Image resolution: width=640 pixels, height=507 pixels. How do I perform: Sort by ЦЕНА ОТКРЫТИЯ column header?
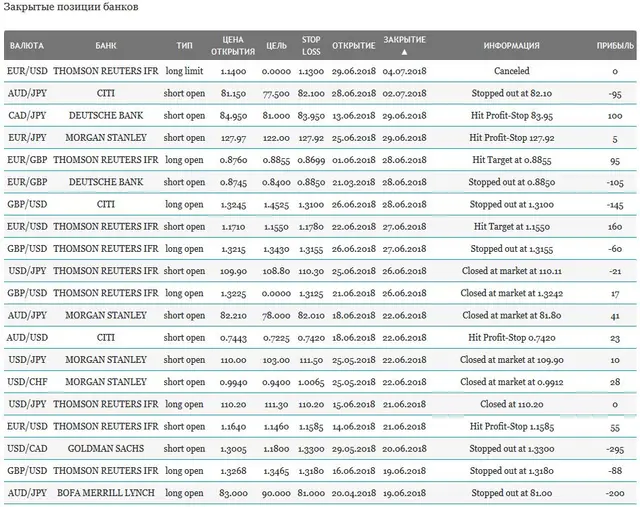(233, 46)
